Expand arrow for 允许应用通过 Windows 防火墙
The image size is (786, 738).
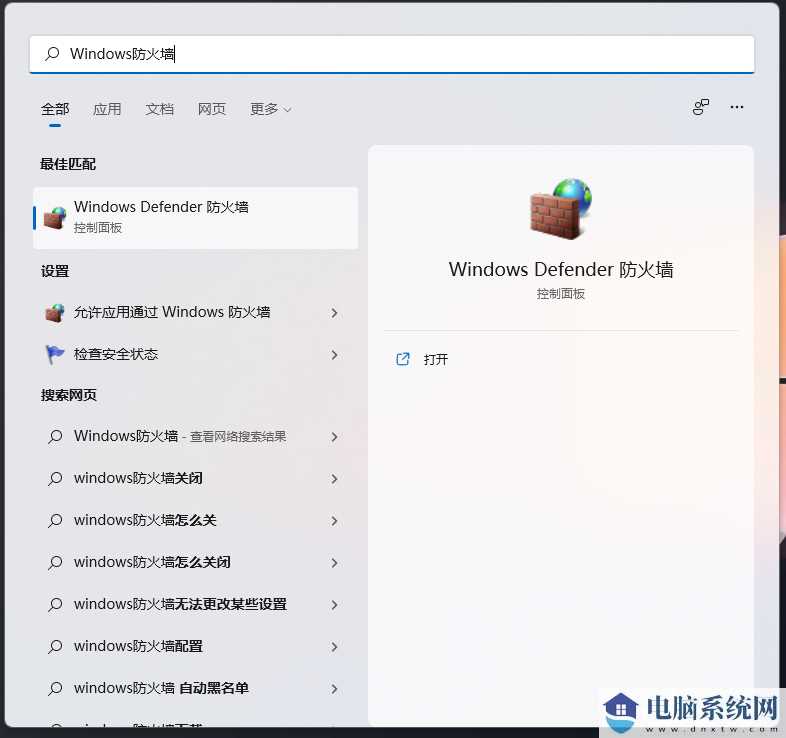[334, 313]
